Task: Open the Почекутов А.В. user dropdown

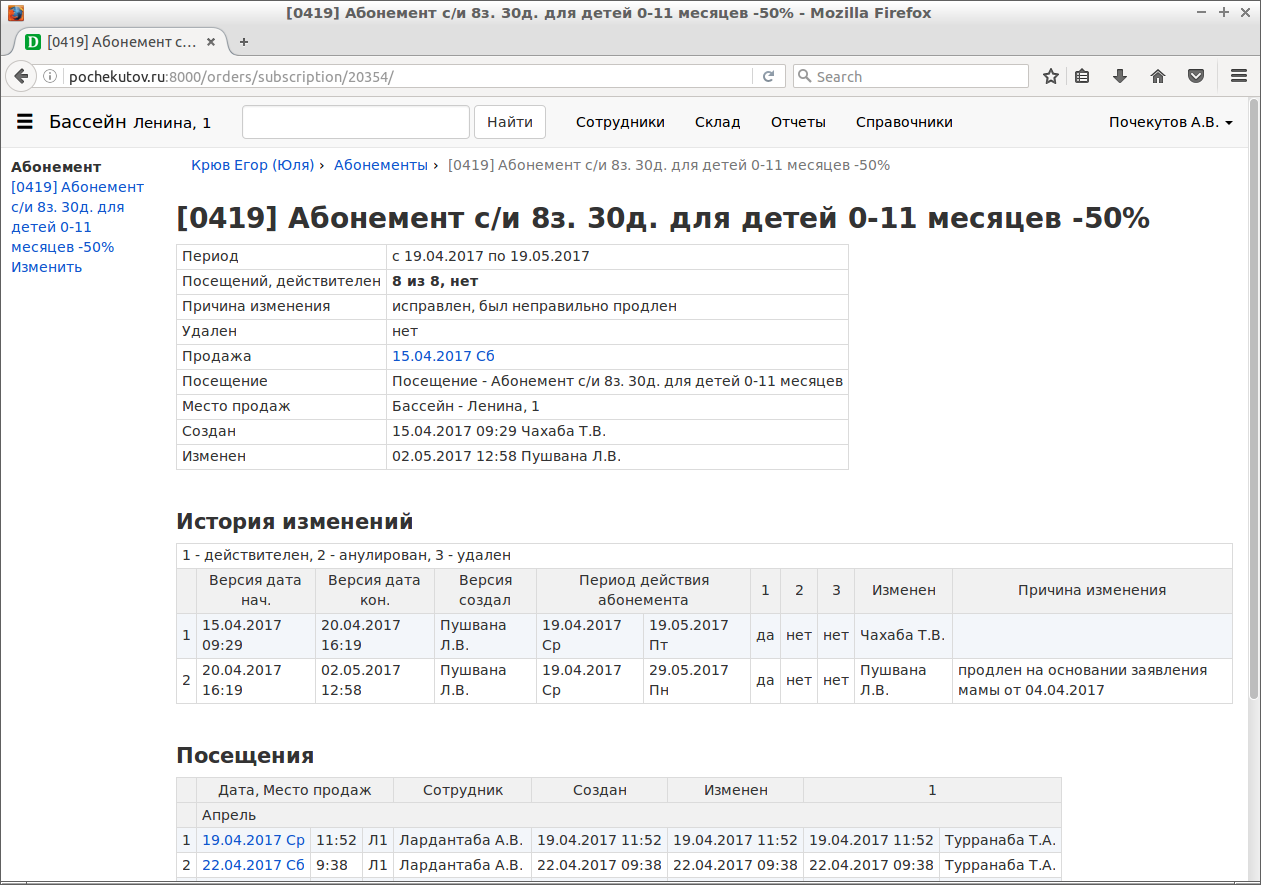Action: 1170,122
